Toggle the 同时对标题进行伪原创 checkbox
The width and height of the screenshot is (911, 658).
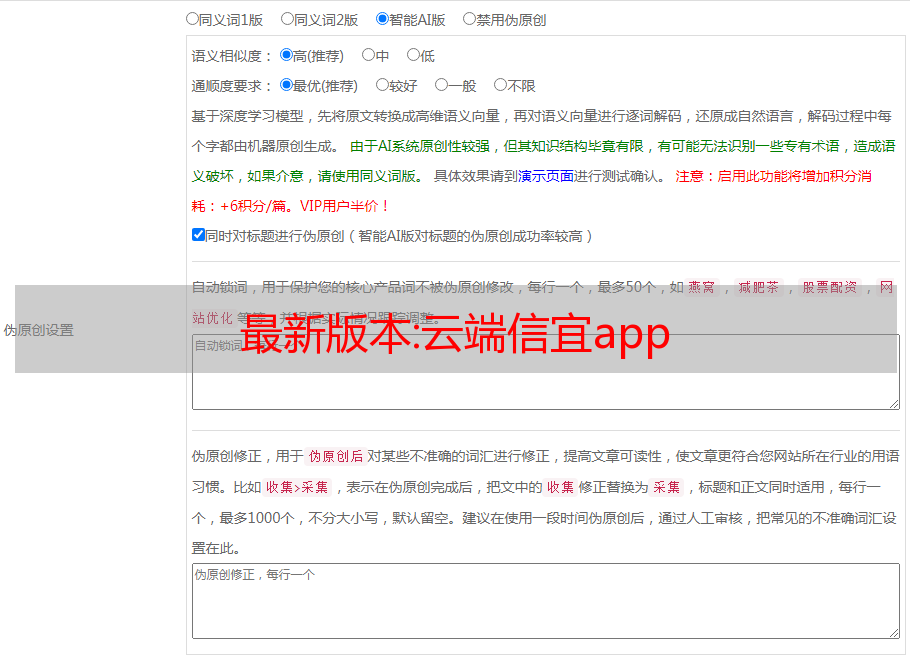(x=198, y=235)
